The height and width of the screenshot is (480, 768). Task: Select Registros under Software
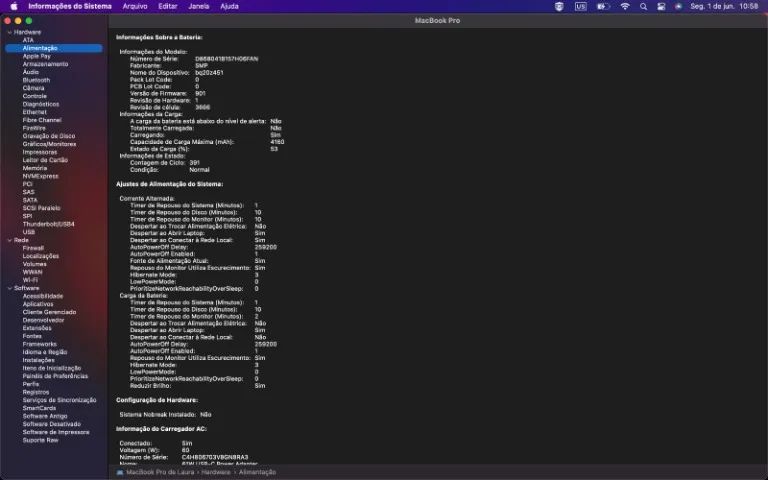coord(35,392)
